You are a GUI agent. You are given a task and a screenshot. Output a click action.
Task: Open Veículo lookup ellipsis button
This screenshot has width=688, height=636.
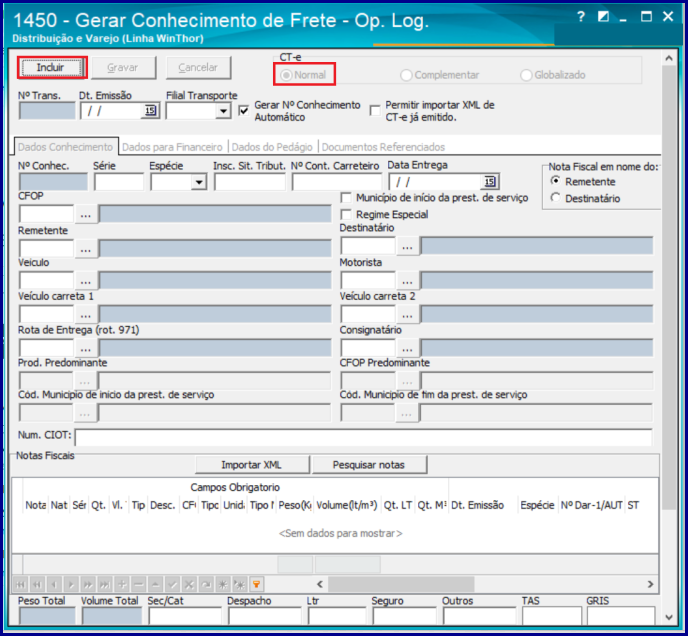coord(86,280)
